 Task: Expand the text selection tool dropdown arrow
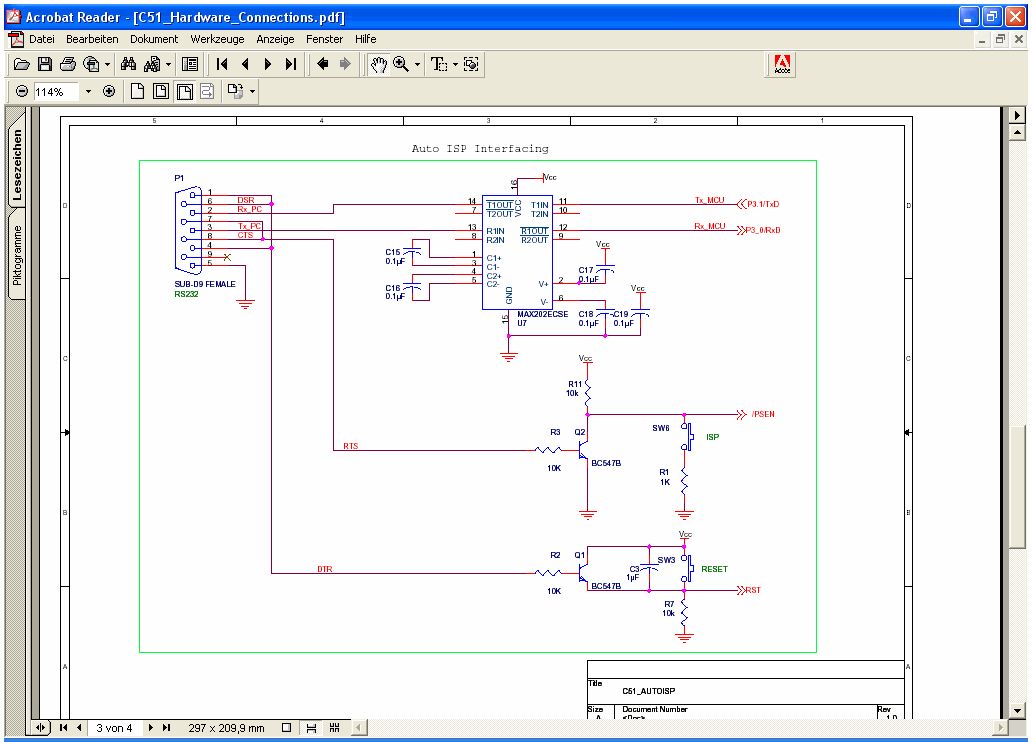point(455,64)
